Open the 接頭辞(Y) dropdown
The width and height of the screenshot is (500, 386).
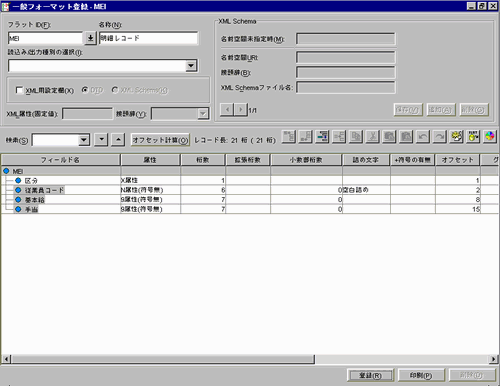coord(203,114)
